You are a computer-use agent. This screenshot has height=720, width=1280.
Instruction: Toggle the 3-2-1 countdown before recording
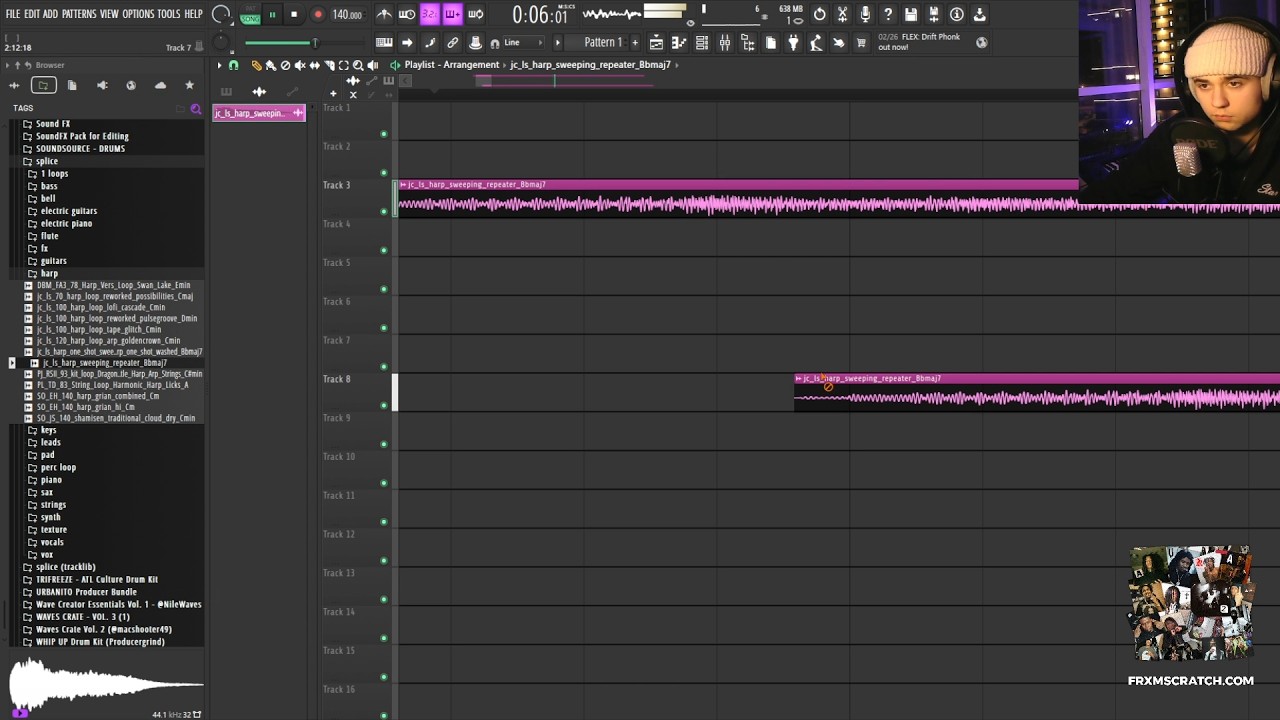point(430,14)
